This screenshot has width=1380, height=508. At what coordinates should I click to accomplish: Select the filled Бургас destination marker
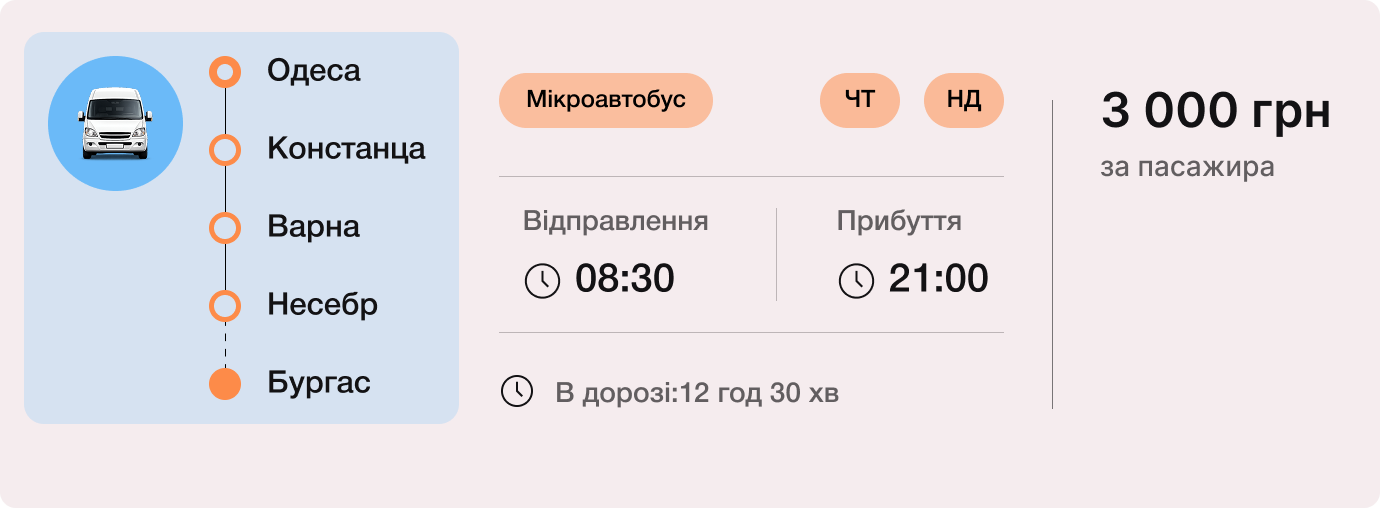point(225,384)
